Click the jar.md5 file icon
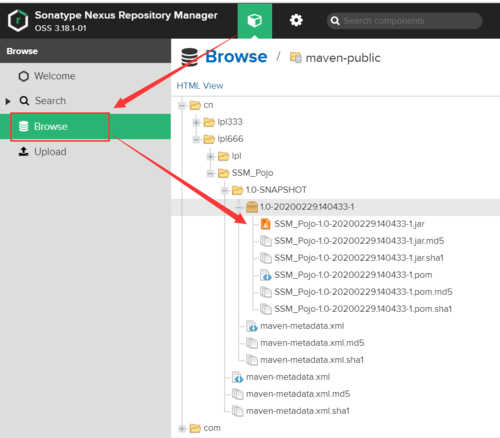The width and height of the screenshot is (500, 438). click(266, 241)
